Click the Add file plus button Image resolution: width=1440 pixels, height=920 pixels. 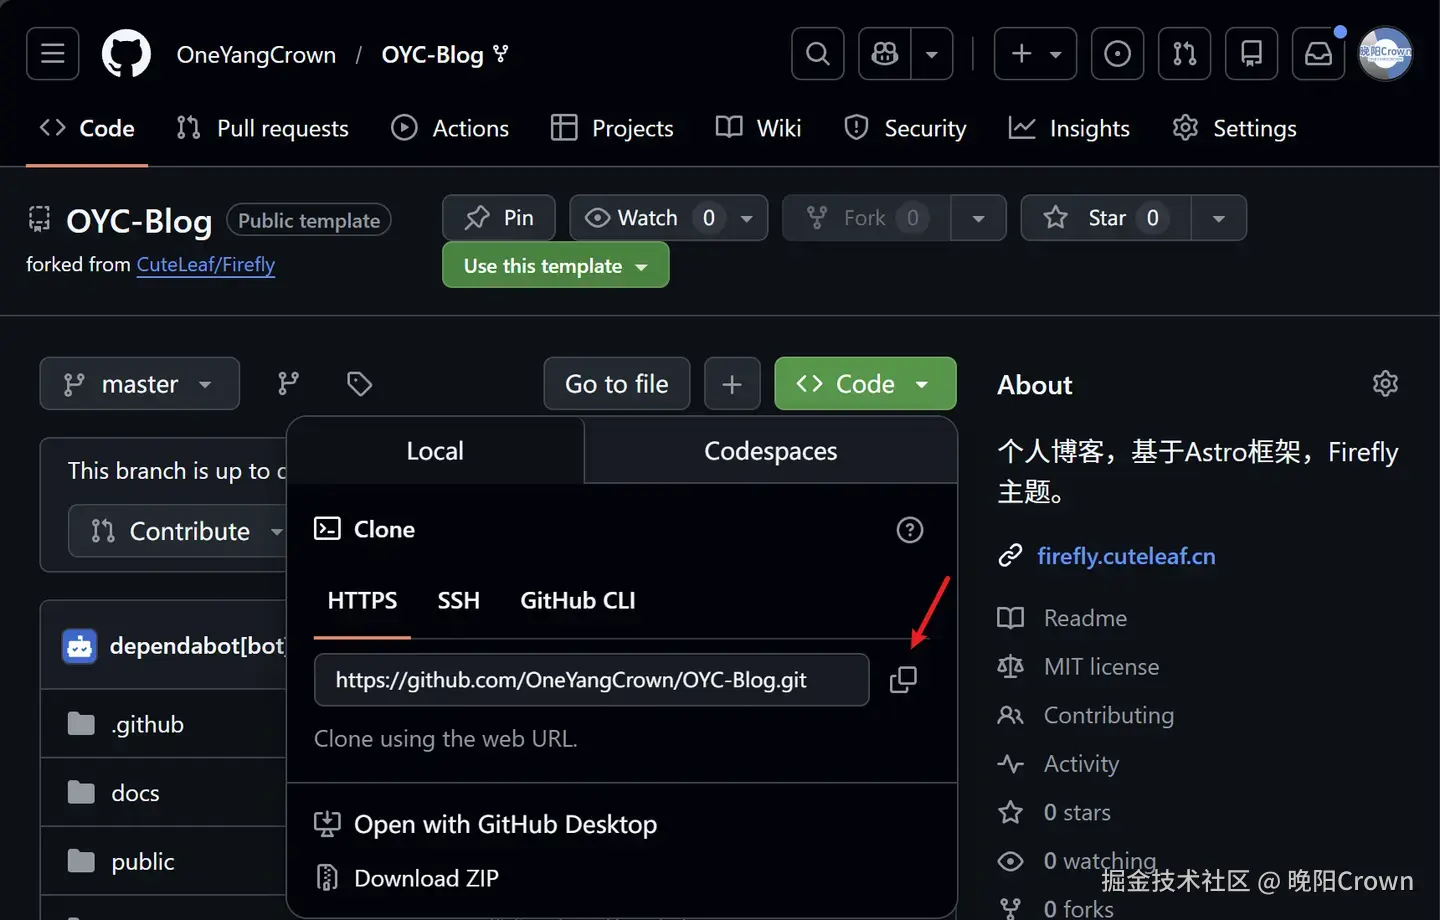click(732, 384)
